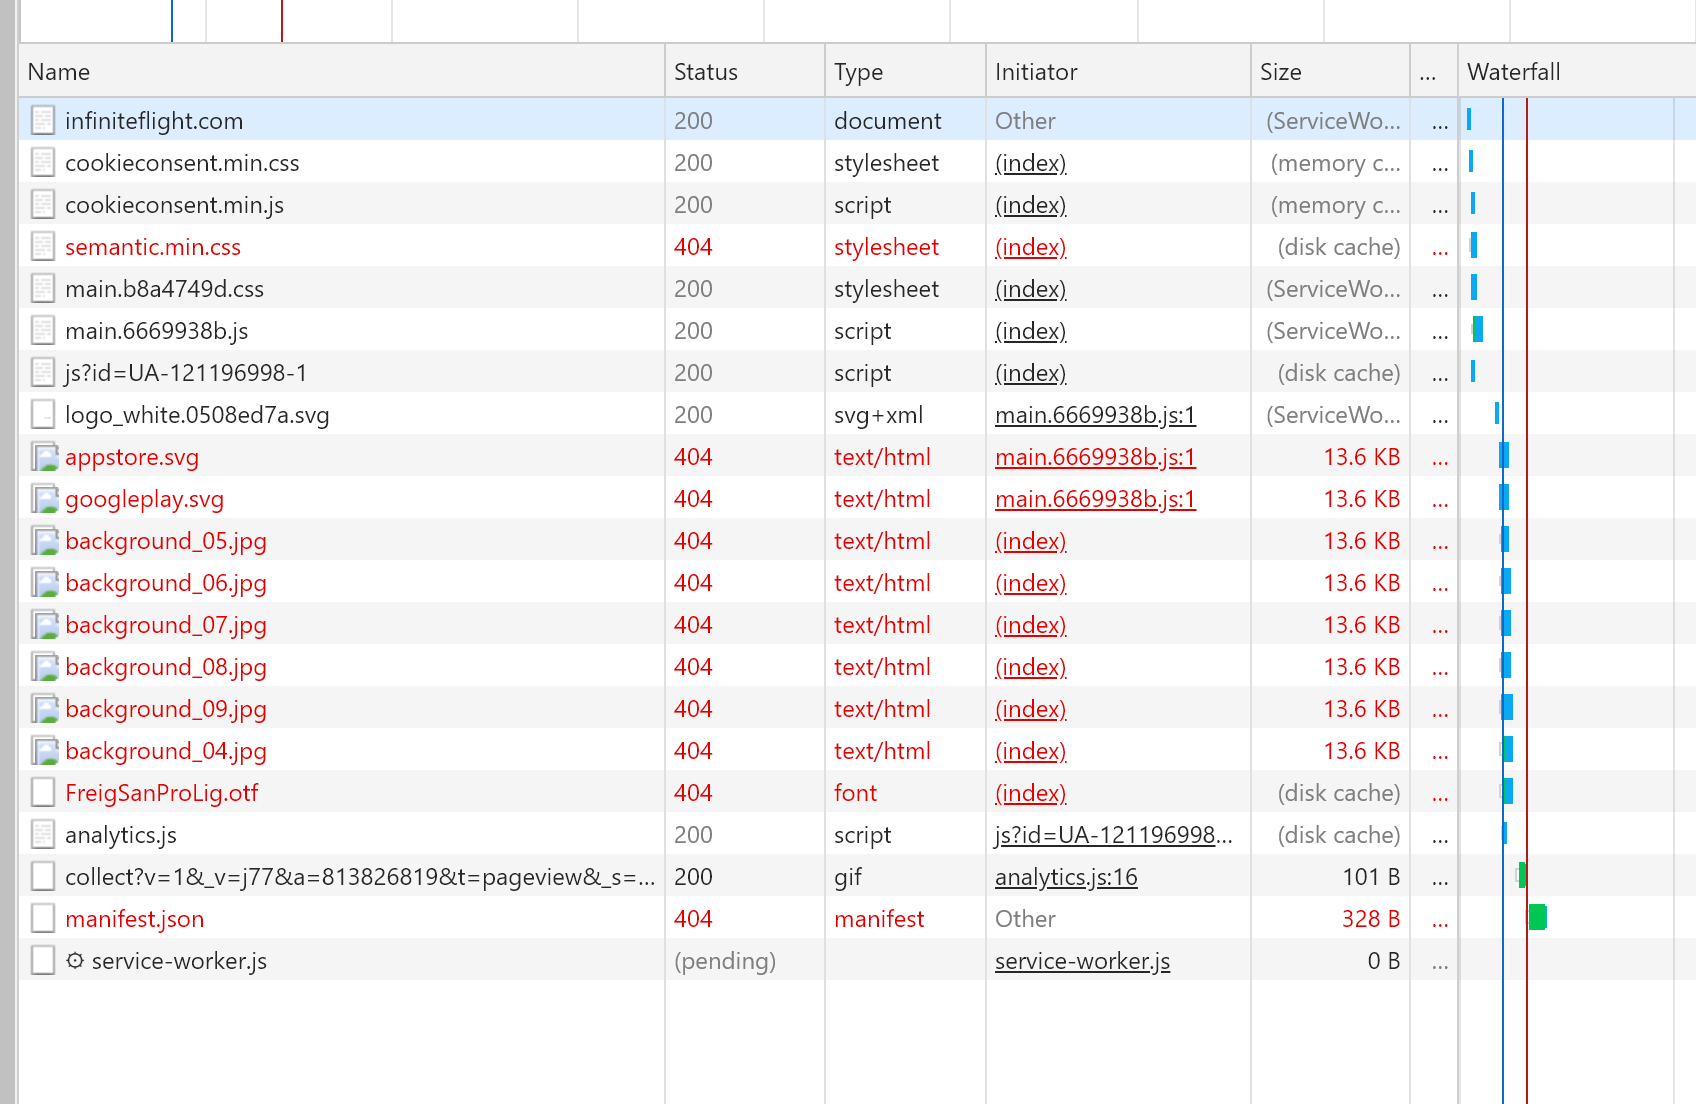Click the file icon next to cookieconsent.min.css

coord(42,163)
